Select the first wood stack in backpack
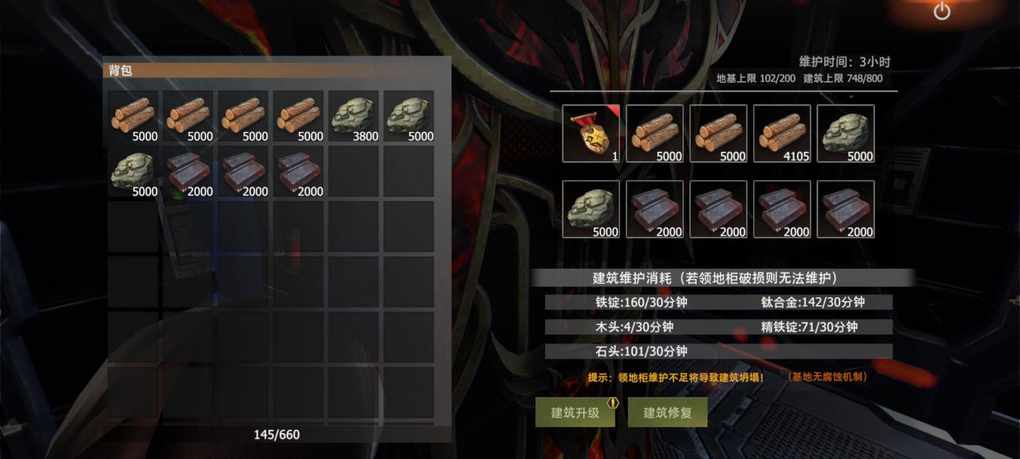 [x=133, y=118]
